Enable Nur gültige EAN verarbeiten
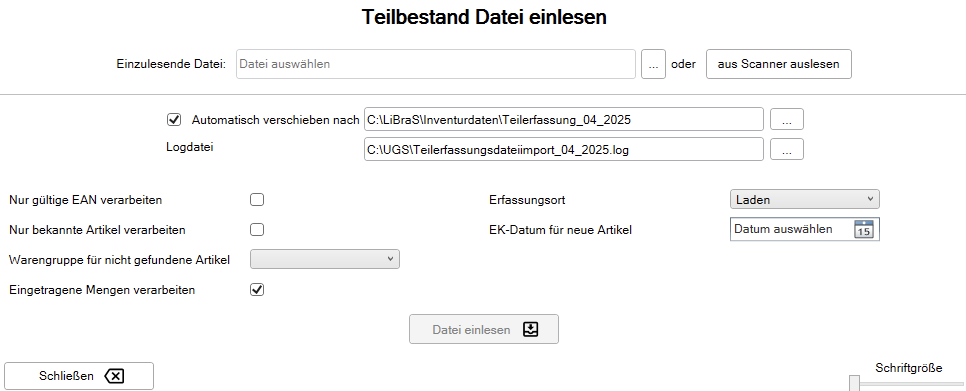Viewport: 966px width, 391px height. coord(257,200)
